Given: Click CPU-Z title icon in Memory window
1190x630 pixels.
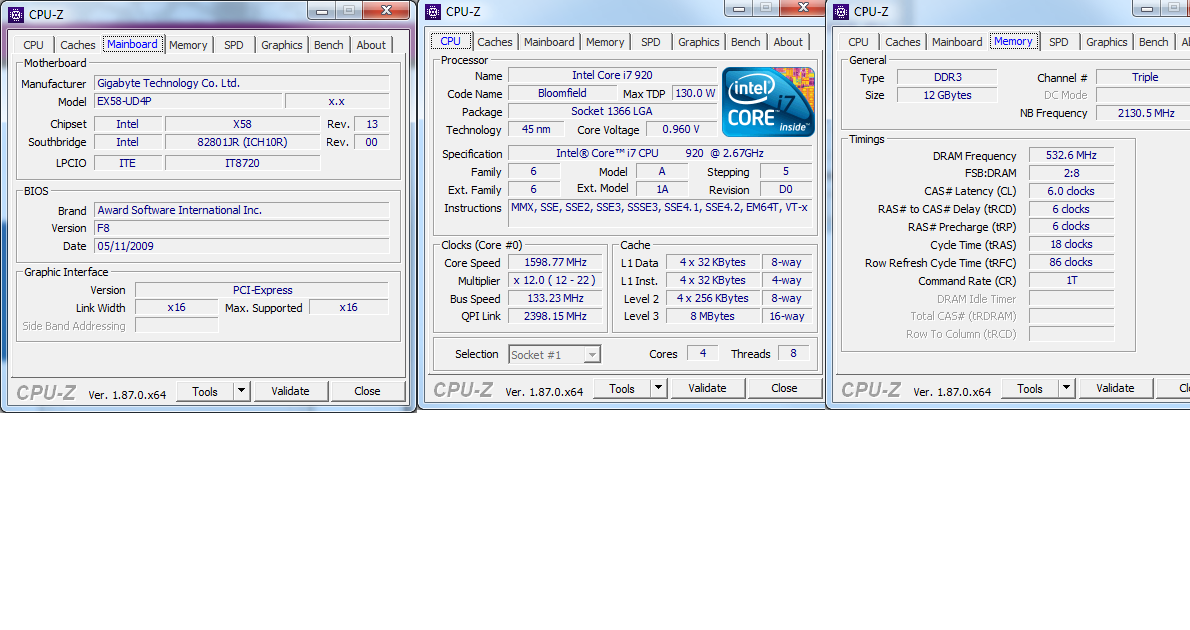Looking at the screenshot, I should [840, 12].
